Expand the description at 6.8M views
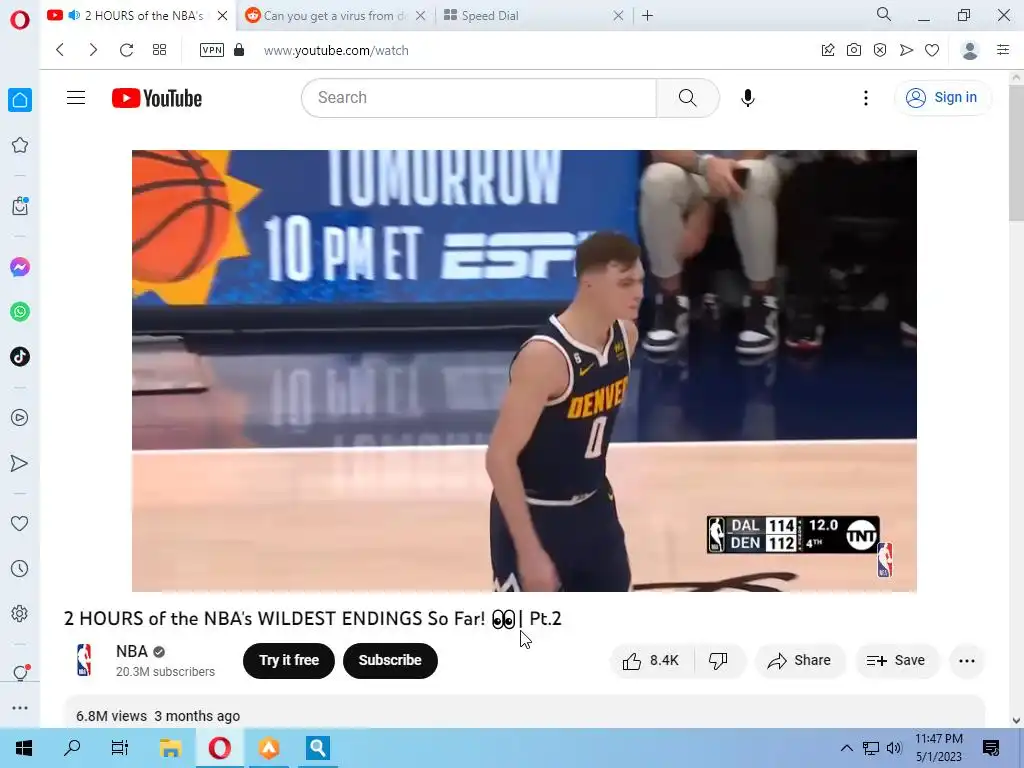The width and height of the screenshot is (1024, 768). point(524,713)
